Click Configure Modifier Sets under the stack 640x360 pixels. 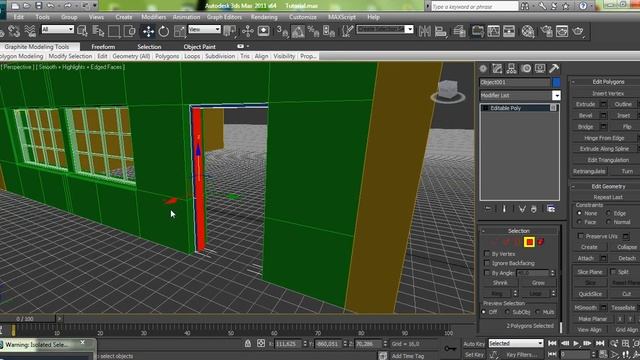tap(551, 209)
